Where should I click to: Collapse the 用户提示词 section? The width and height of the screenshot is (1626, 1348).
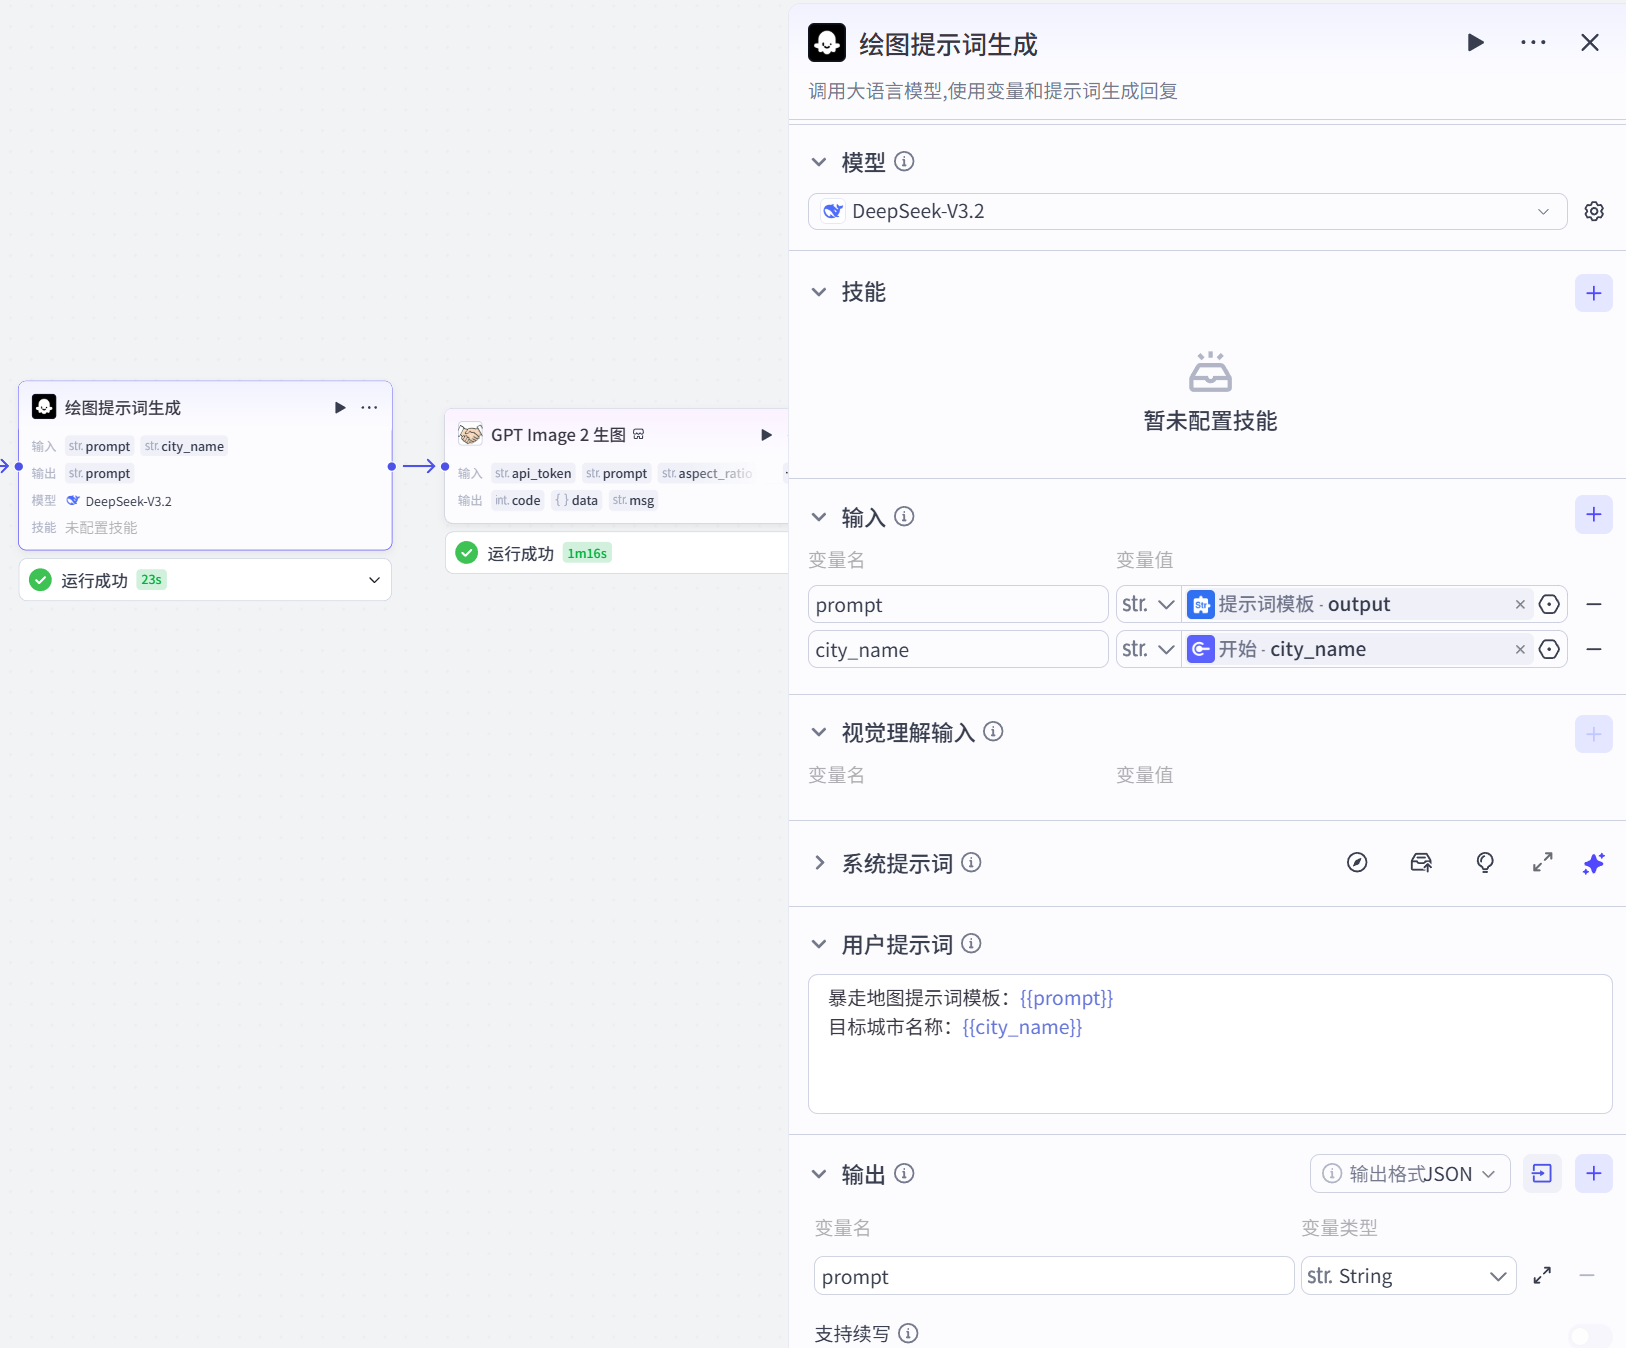pos(819,944)
